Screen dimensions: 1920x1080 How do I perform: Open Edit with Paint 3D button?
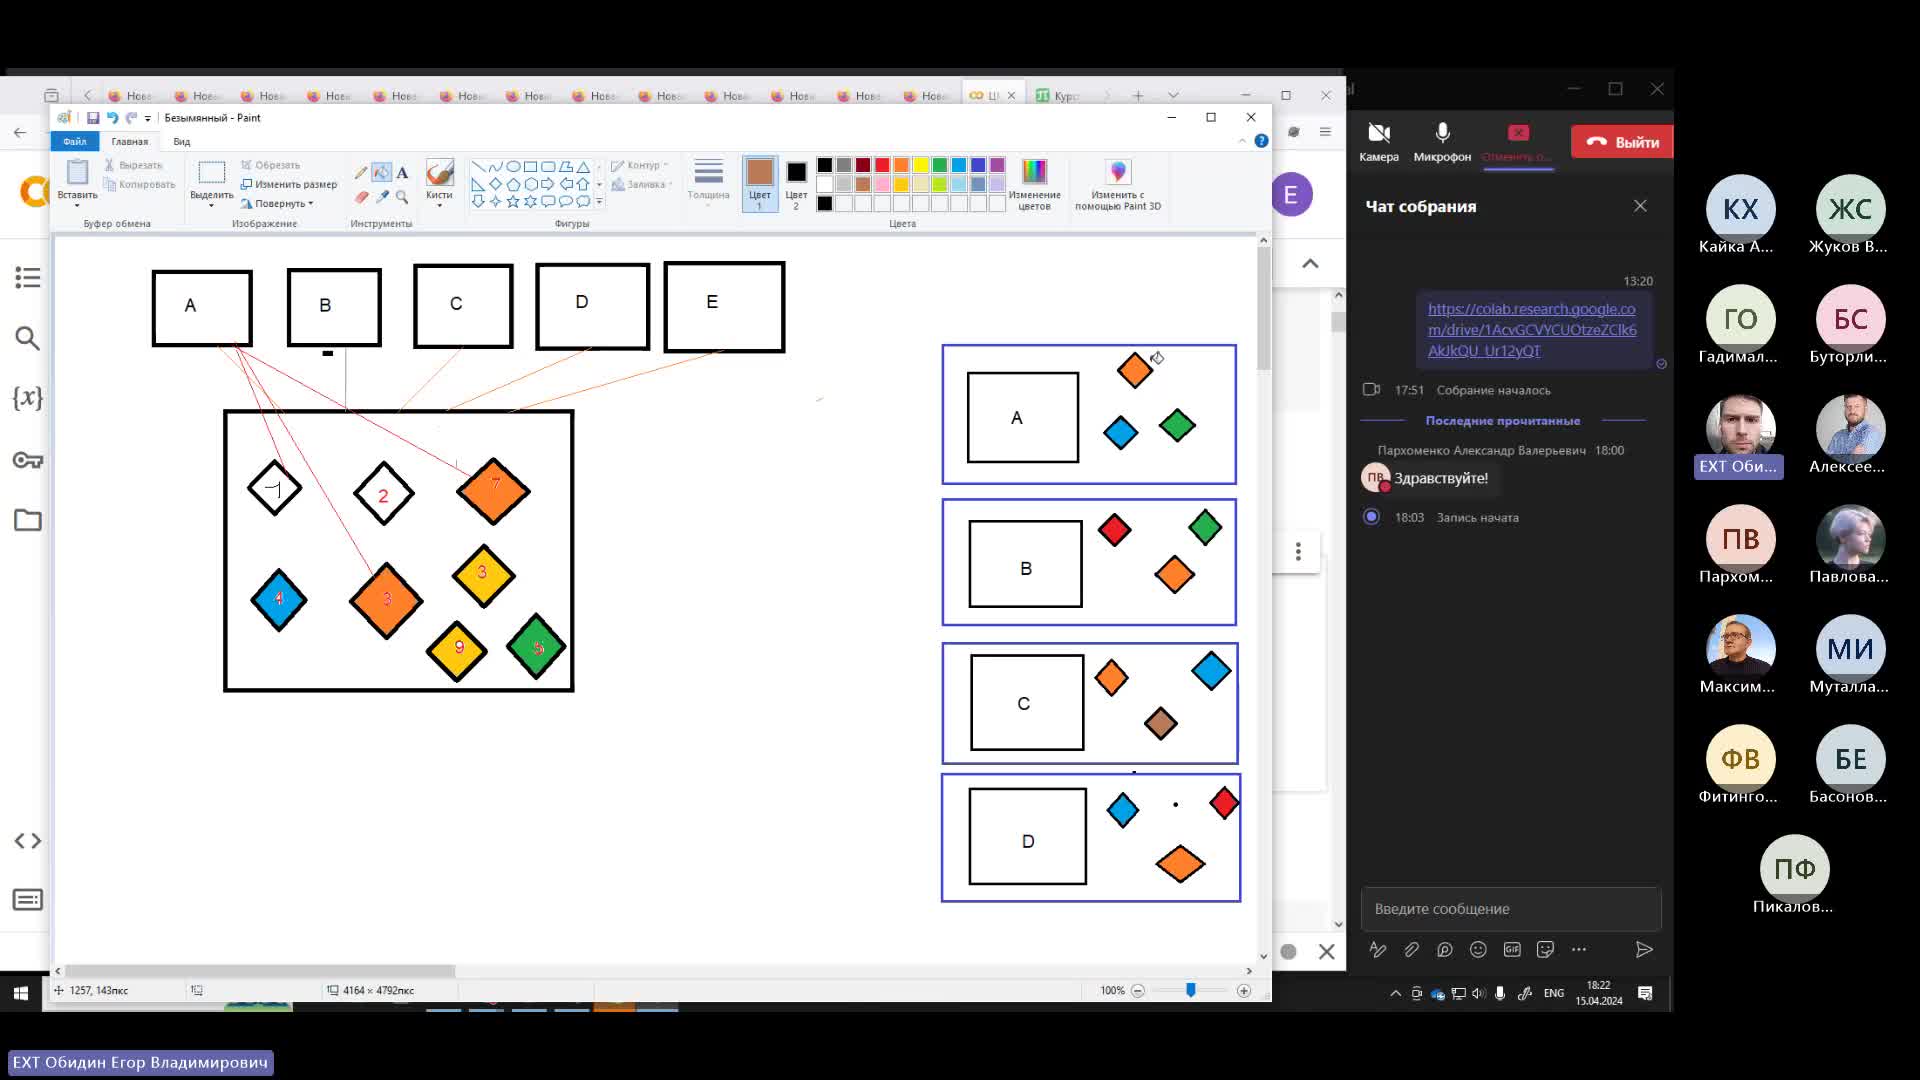pyautogui.click(x=1118, y=184)
